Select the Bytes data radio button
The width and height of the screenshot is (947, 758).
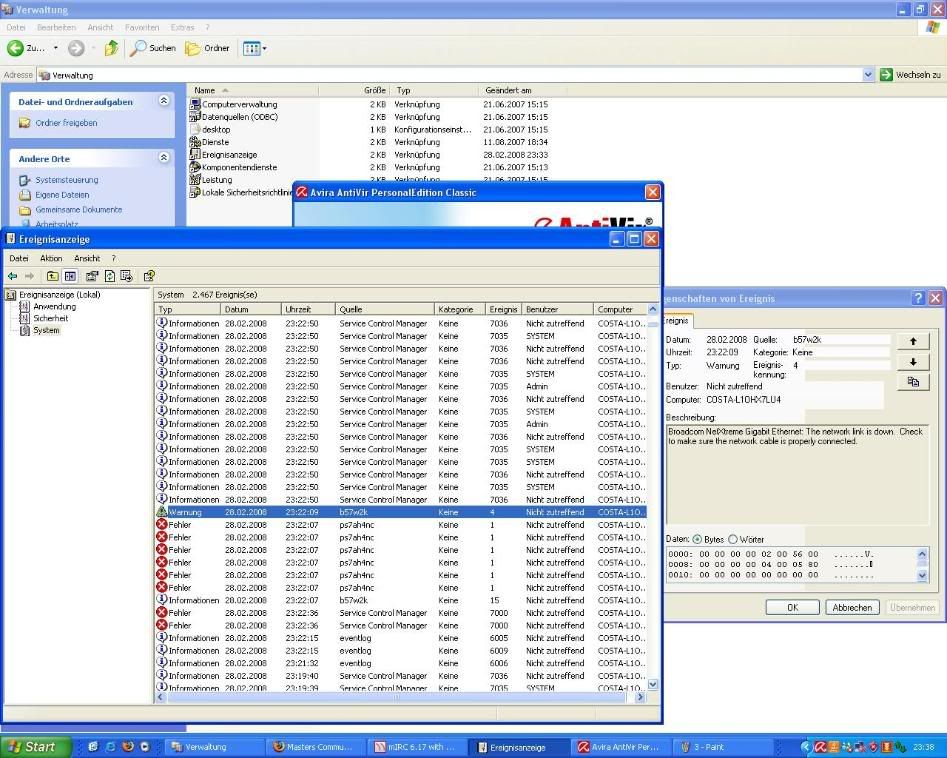pos(697,539)
